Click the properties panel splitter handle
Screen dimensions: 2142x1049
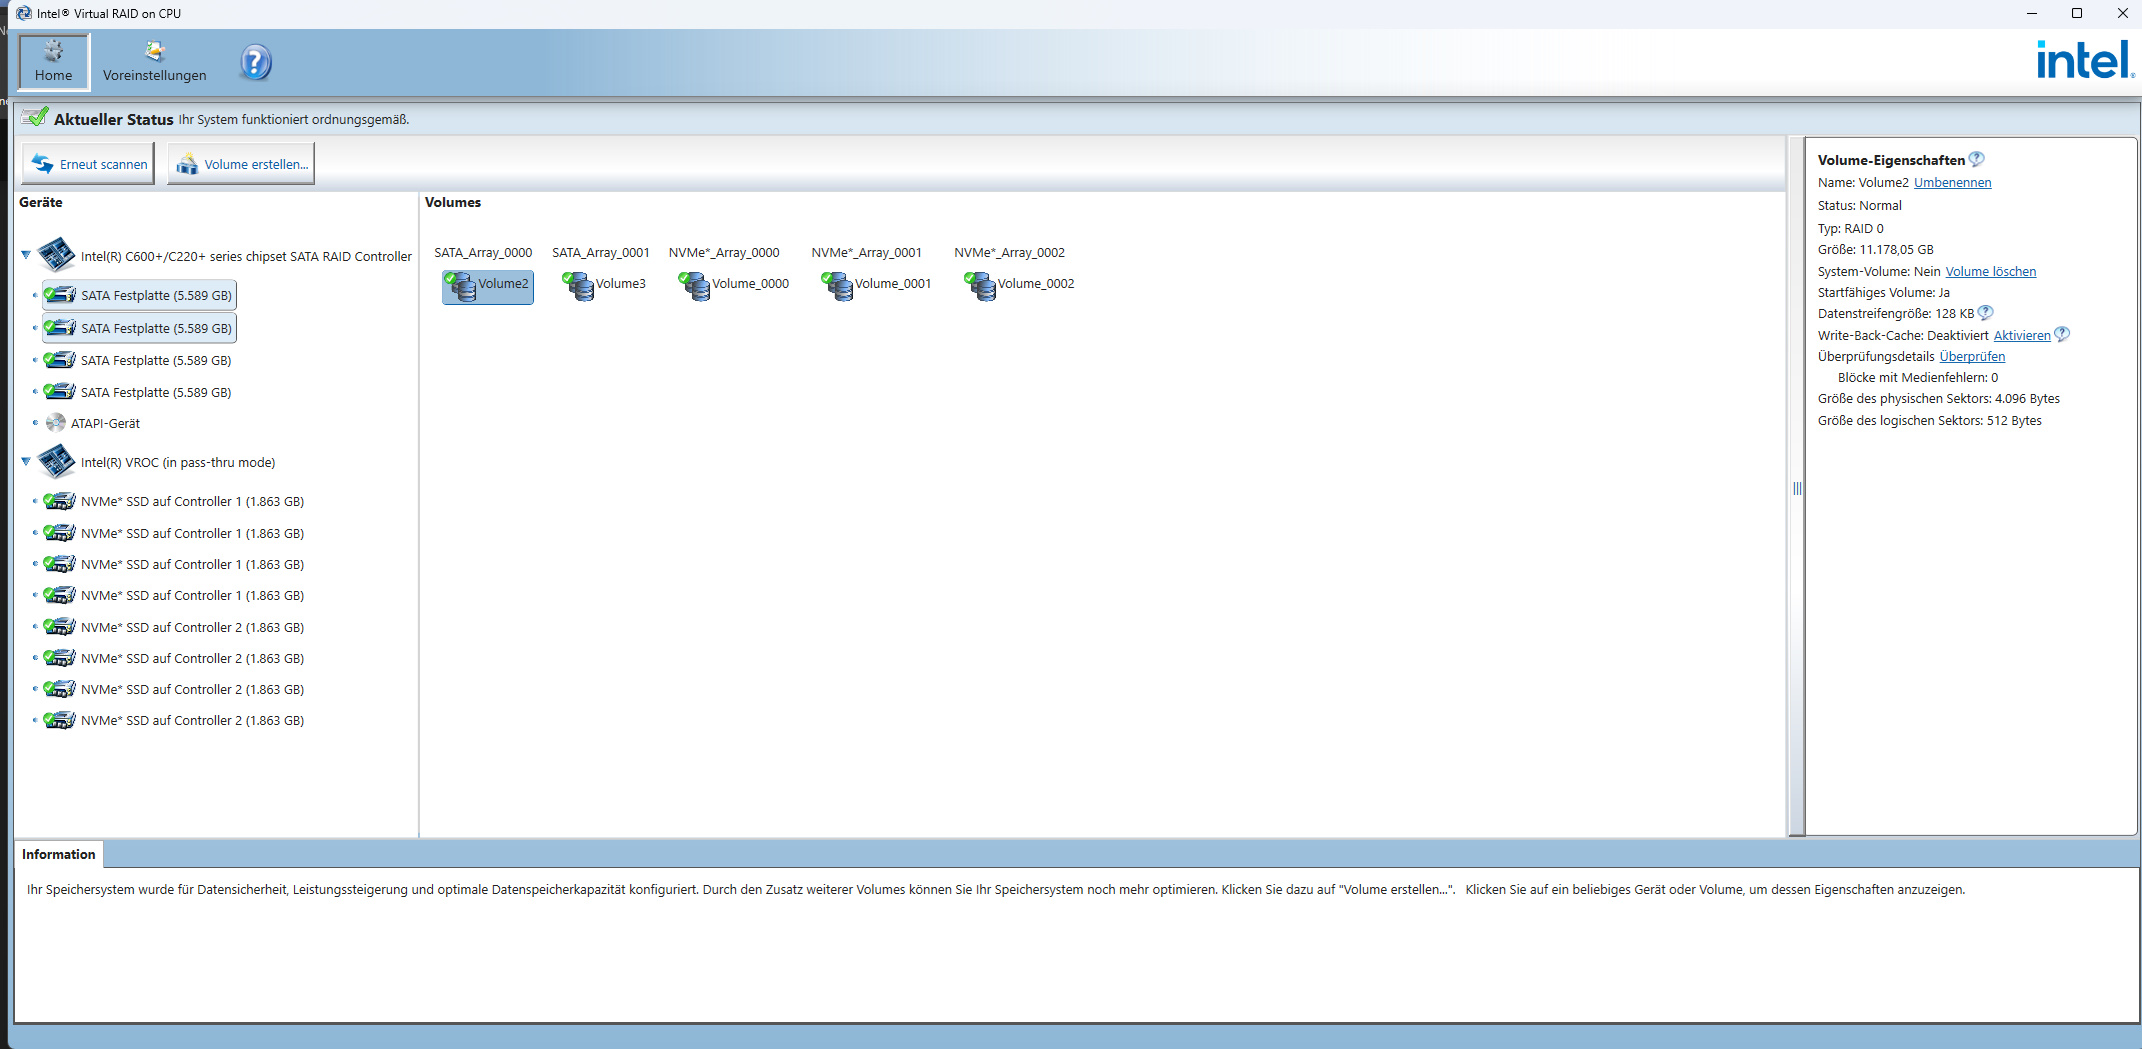pos(1797,488)
